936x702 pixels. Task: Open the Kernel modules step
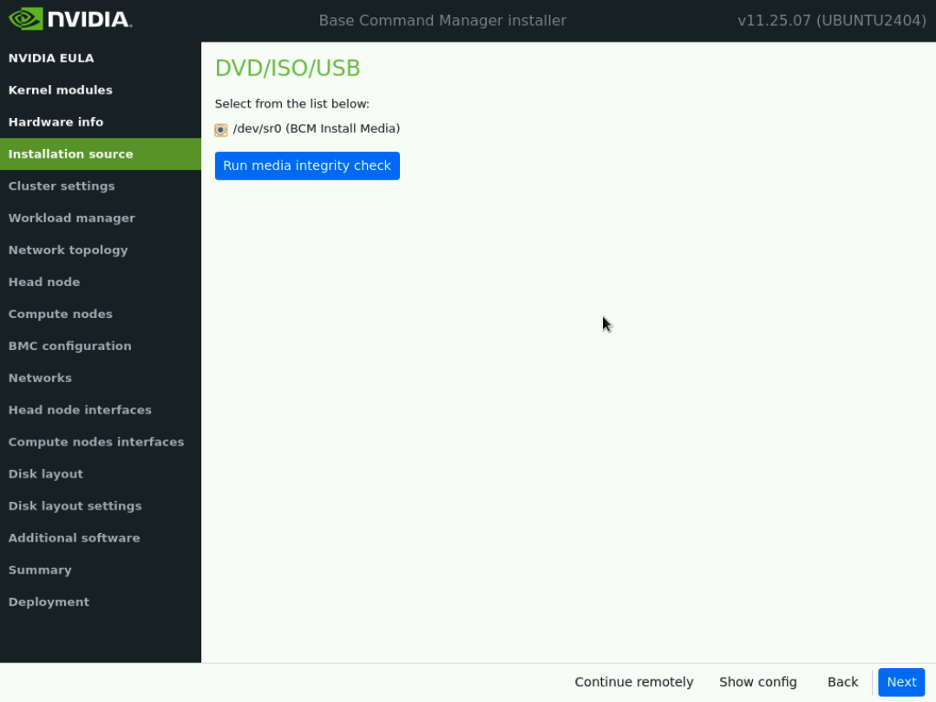100,90
